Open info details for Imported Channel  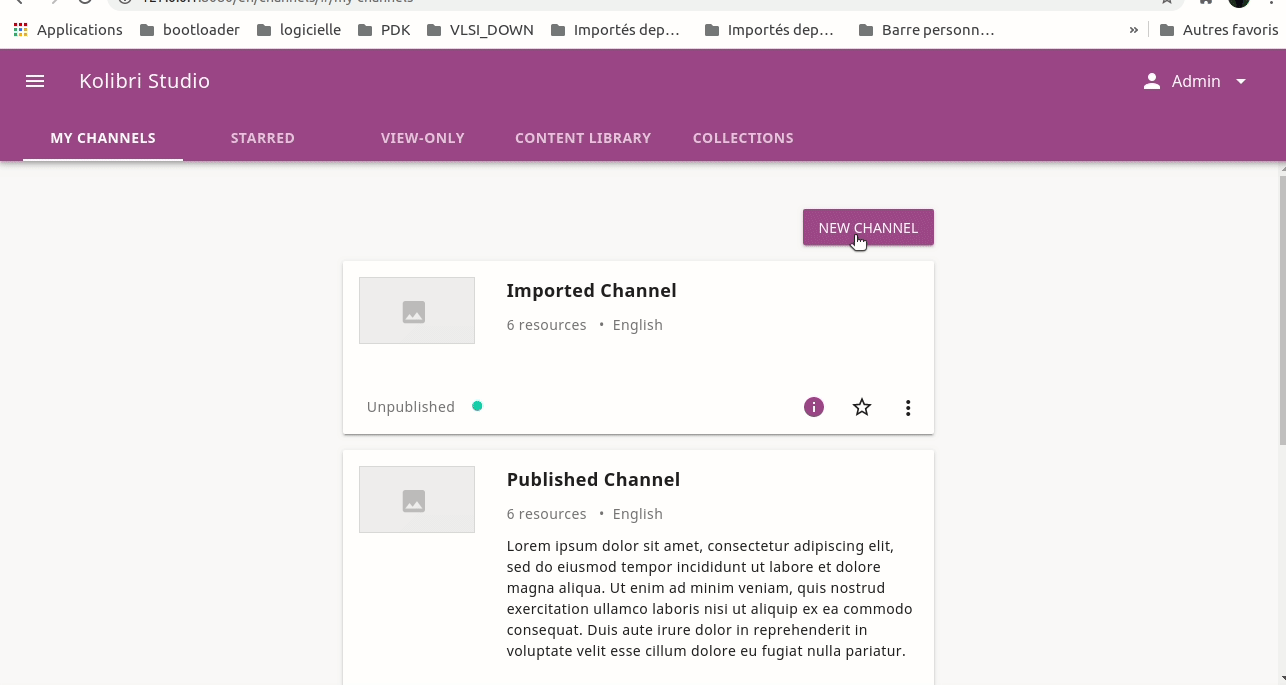click(x=814, y=407)
